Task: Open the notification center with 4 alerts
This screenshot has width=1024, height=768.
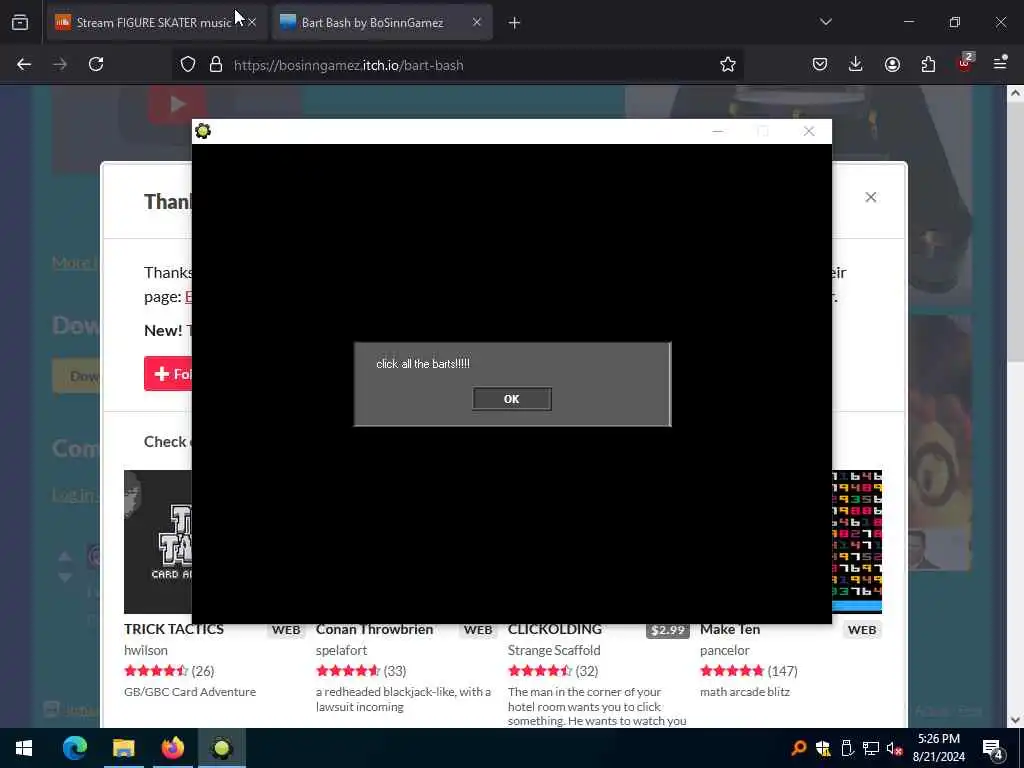Action: click(x=993, y=748)
